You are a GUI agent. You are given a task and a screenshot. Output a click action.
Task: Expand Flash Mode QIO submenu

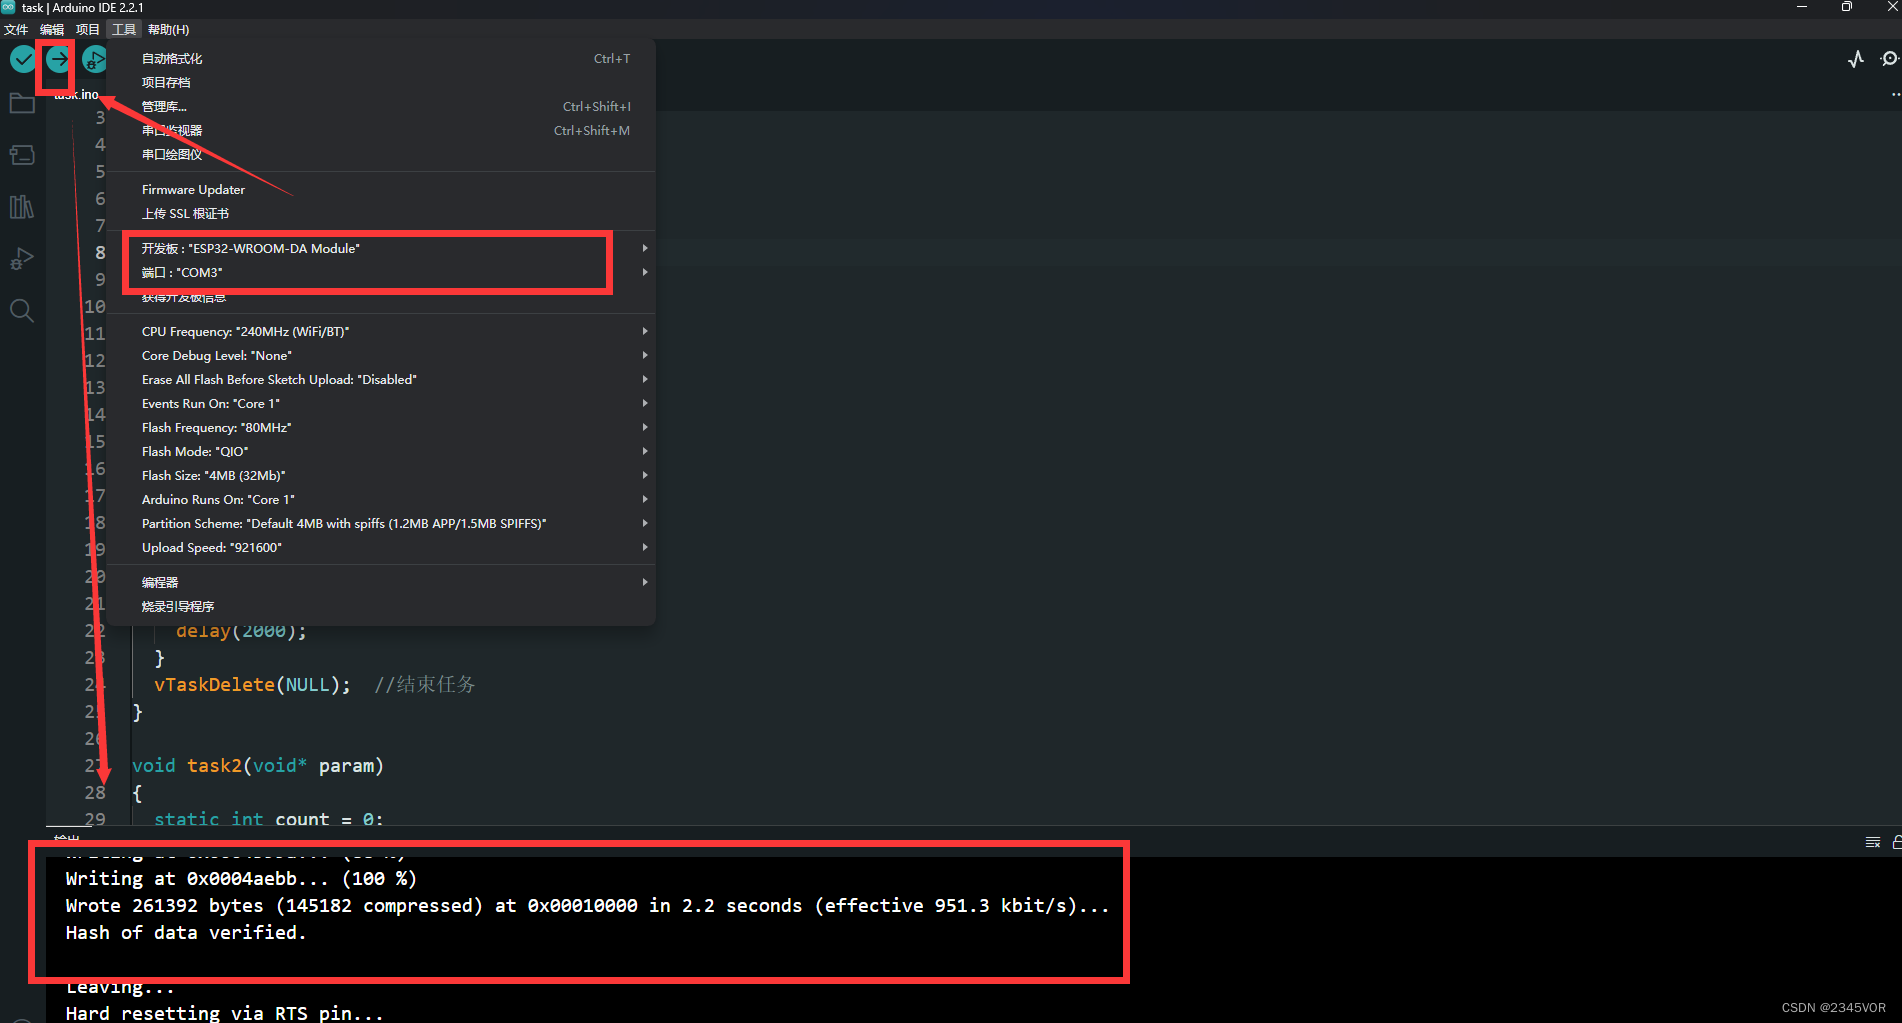click(381, 452)
